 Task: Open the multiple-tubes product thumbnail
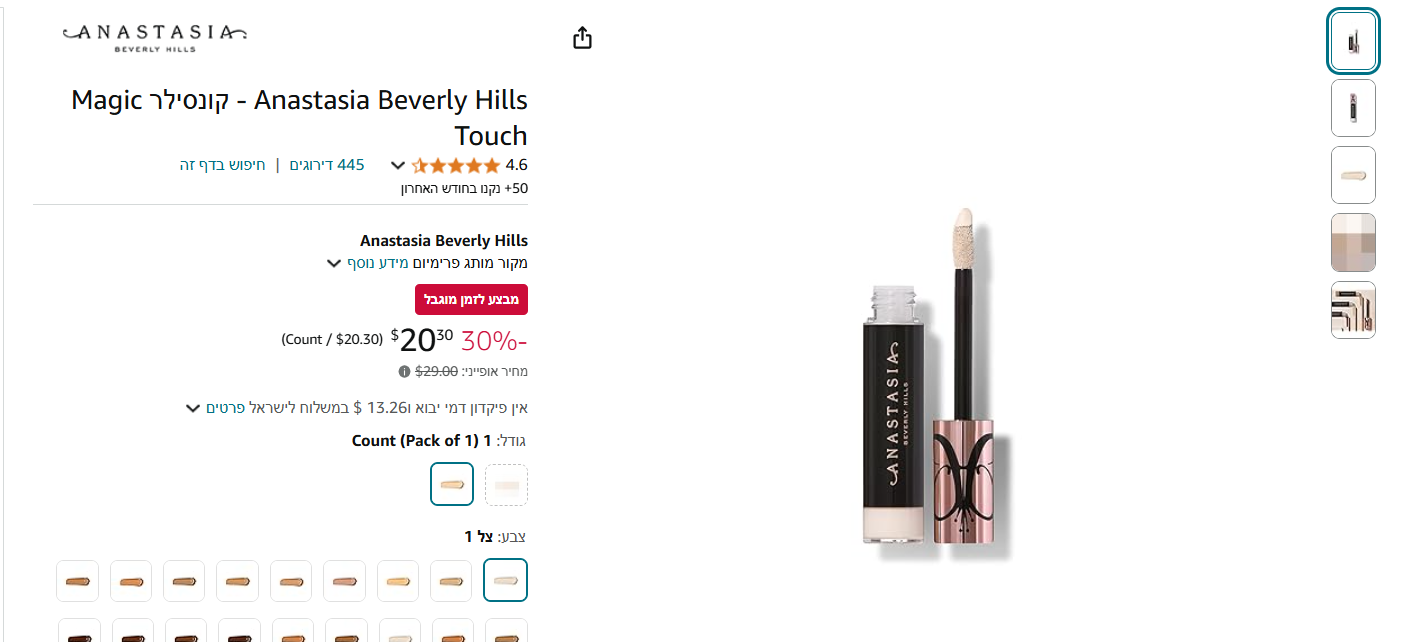(x=1353, y=309)
